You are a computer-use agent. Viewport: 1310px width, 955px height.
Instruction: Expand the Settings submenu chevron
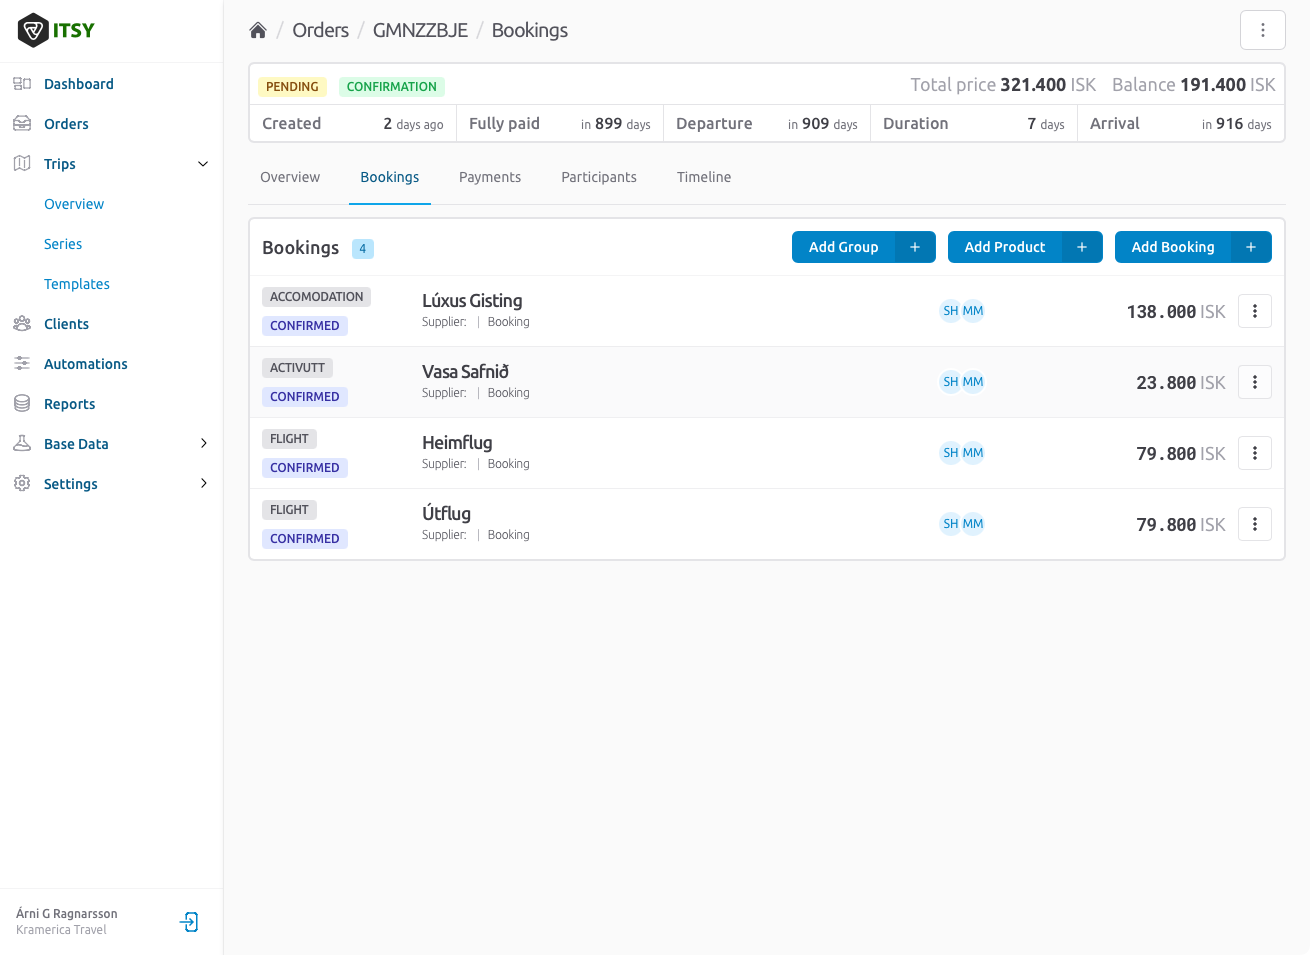203,484
